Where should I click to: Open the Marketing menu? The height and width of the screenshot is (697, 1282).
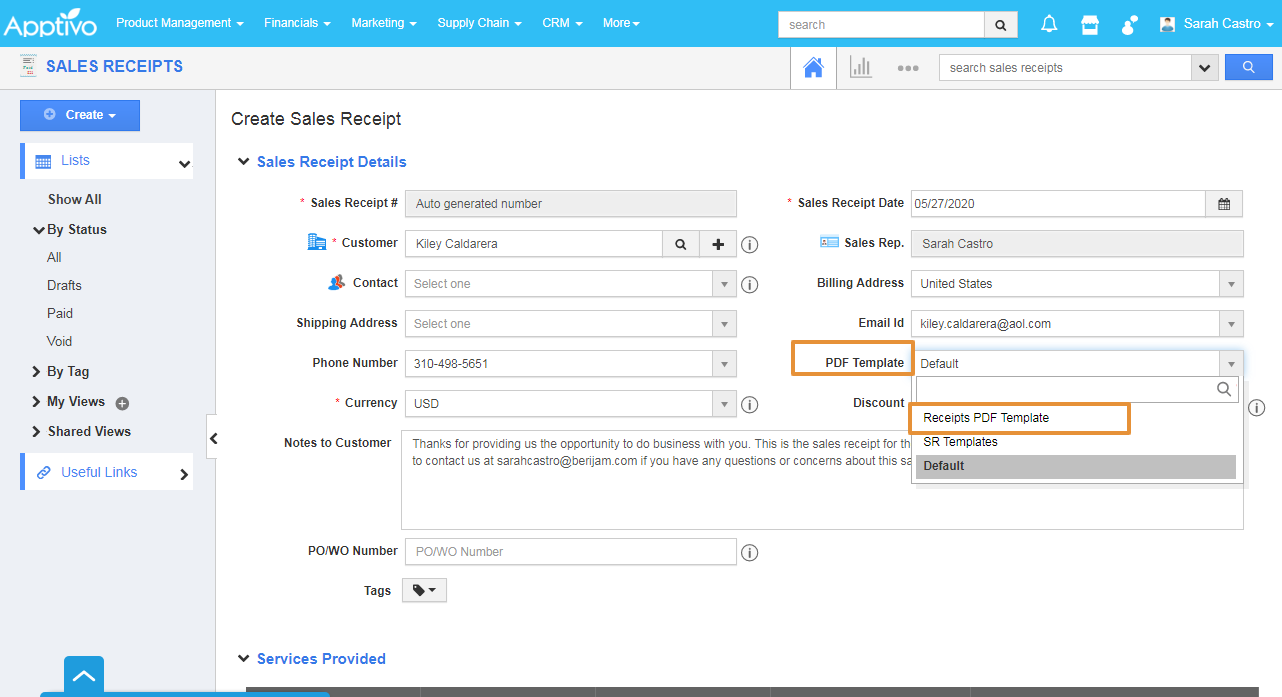pyautogui.click(x=384, y=23)
